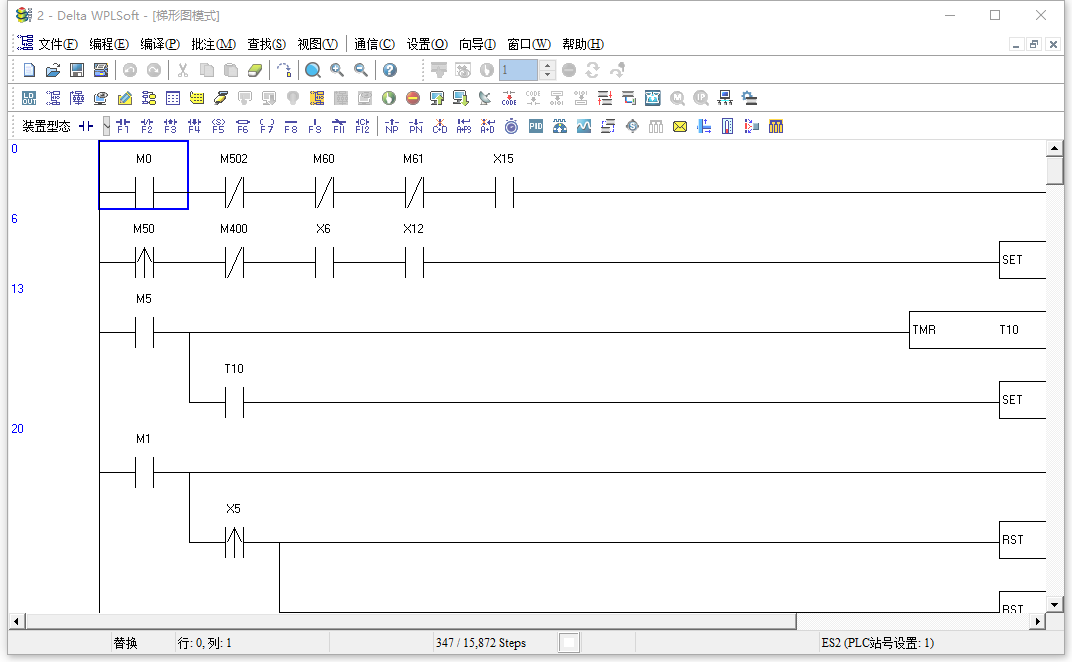Click the network communication setup icon

tap(725, 98)
